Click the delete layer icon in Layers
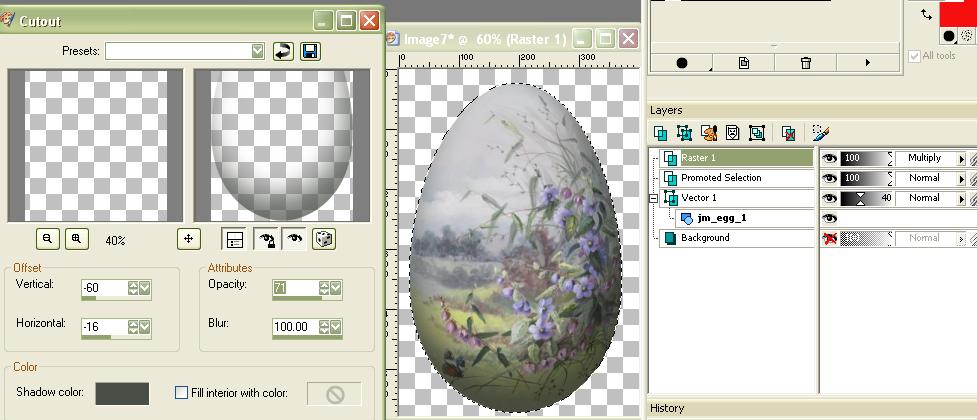This screenshot has height=420, width=977. click(x=788, y=133)
